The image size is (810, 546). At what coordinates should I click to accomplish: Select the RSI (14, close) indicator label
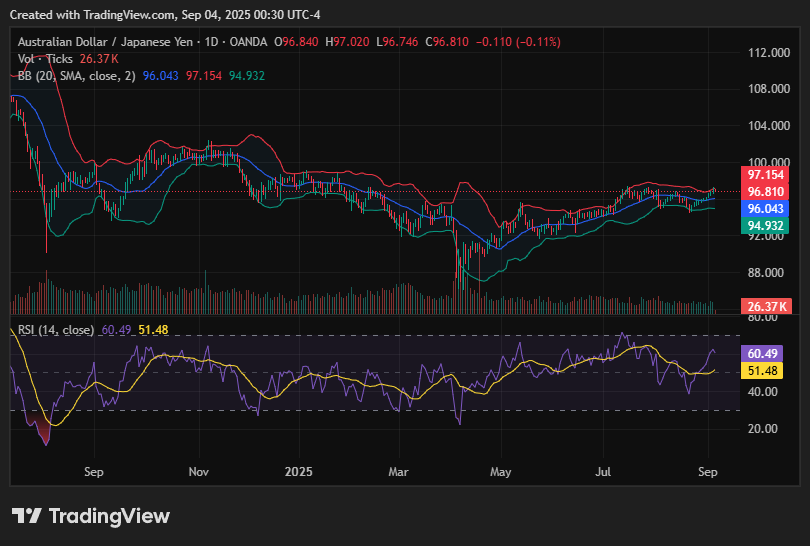point(56,330)
